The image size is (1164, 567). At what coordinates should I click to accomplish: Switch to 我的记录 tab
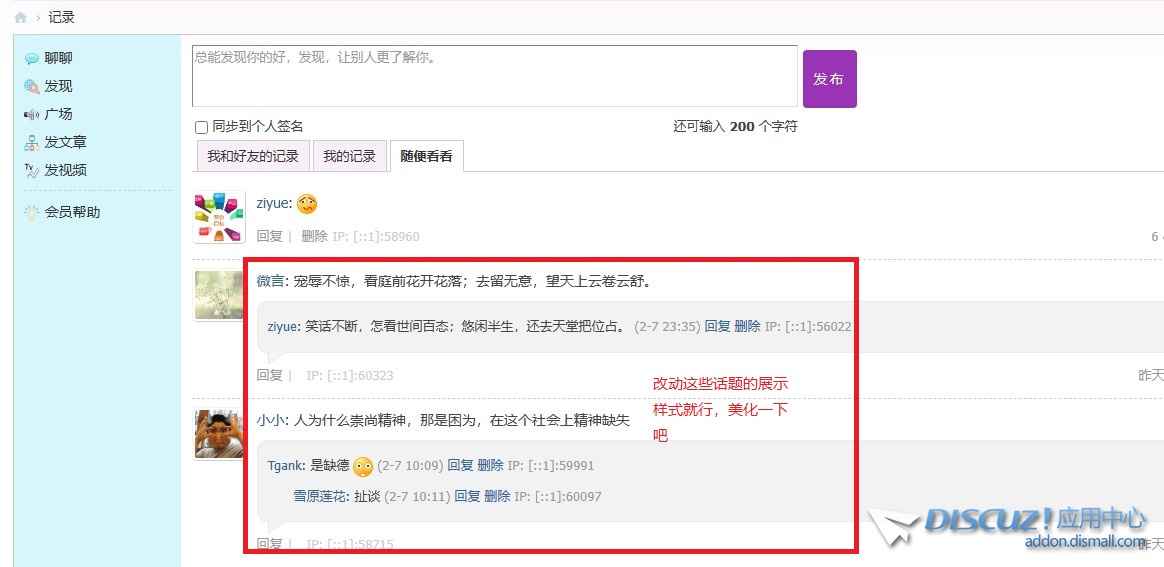click(x=349, y=157)
